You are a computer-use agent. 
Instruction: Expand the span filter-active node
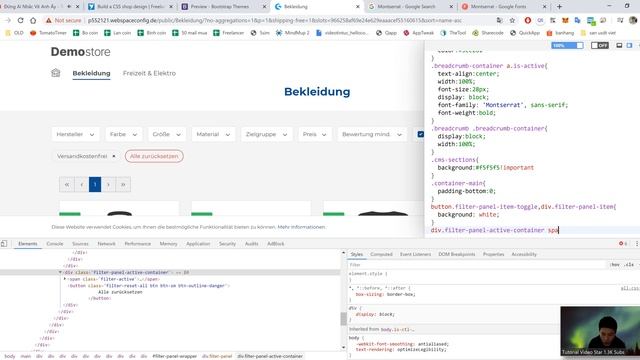65,279
